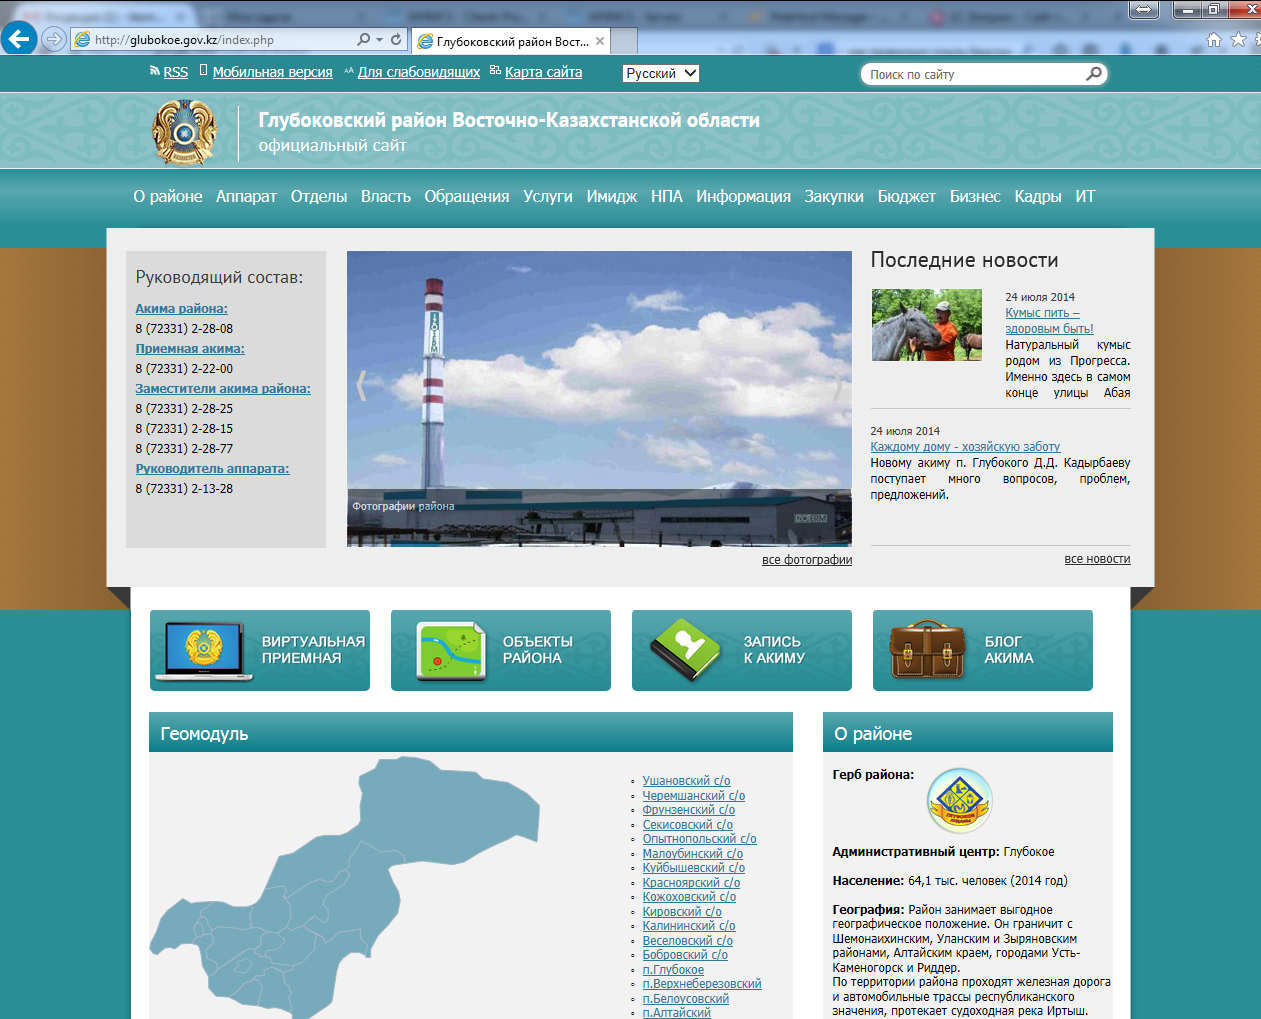Open the Кадры menu
This screenshot has height=1019, width=1261.
(1038, 197)
